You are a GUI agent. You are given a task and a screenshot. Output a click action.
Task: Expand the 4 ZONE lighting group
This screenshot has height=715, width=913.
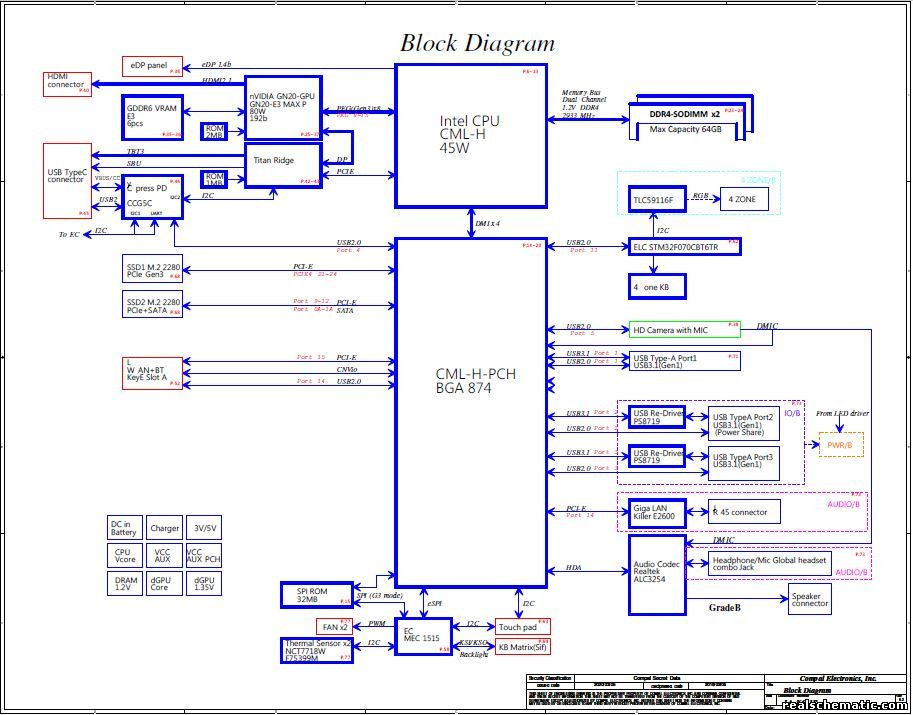tap(744, 199)
